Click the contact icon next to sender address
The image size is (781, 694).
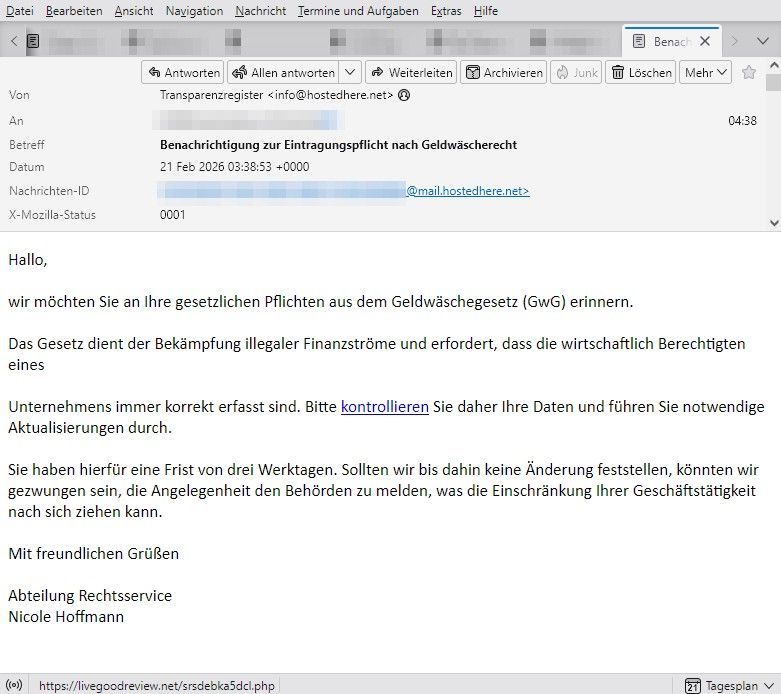[x=404, y=96]
